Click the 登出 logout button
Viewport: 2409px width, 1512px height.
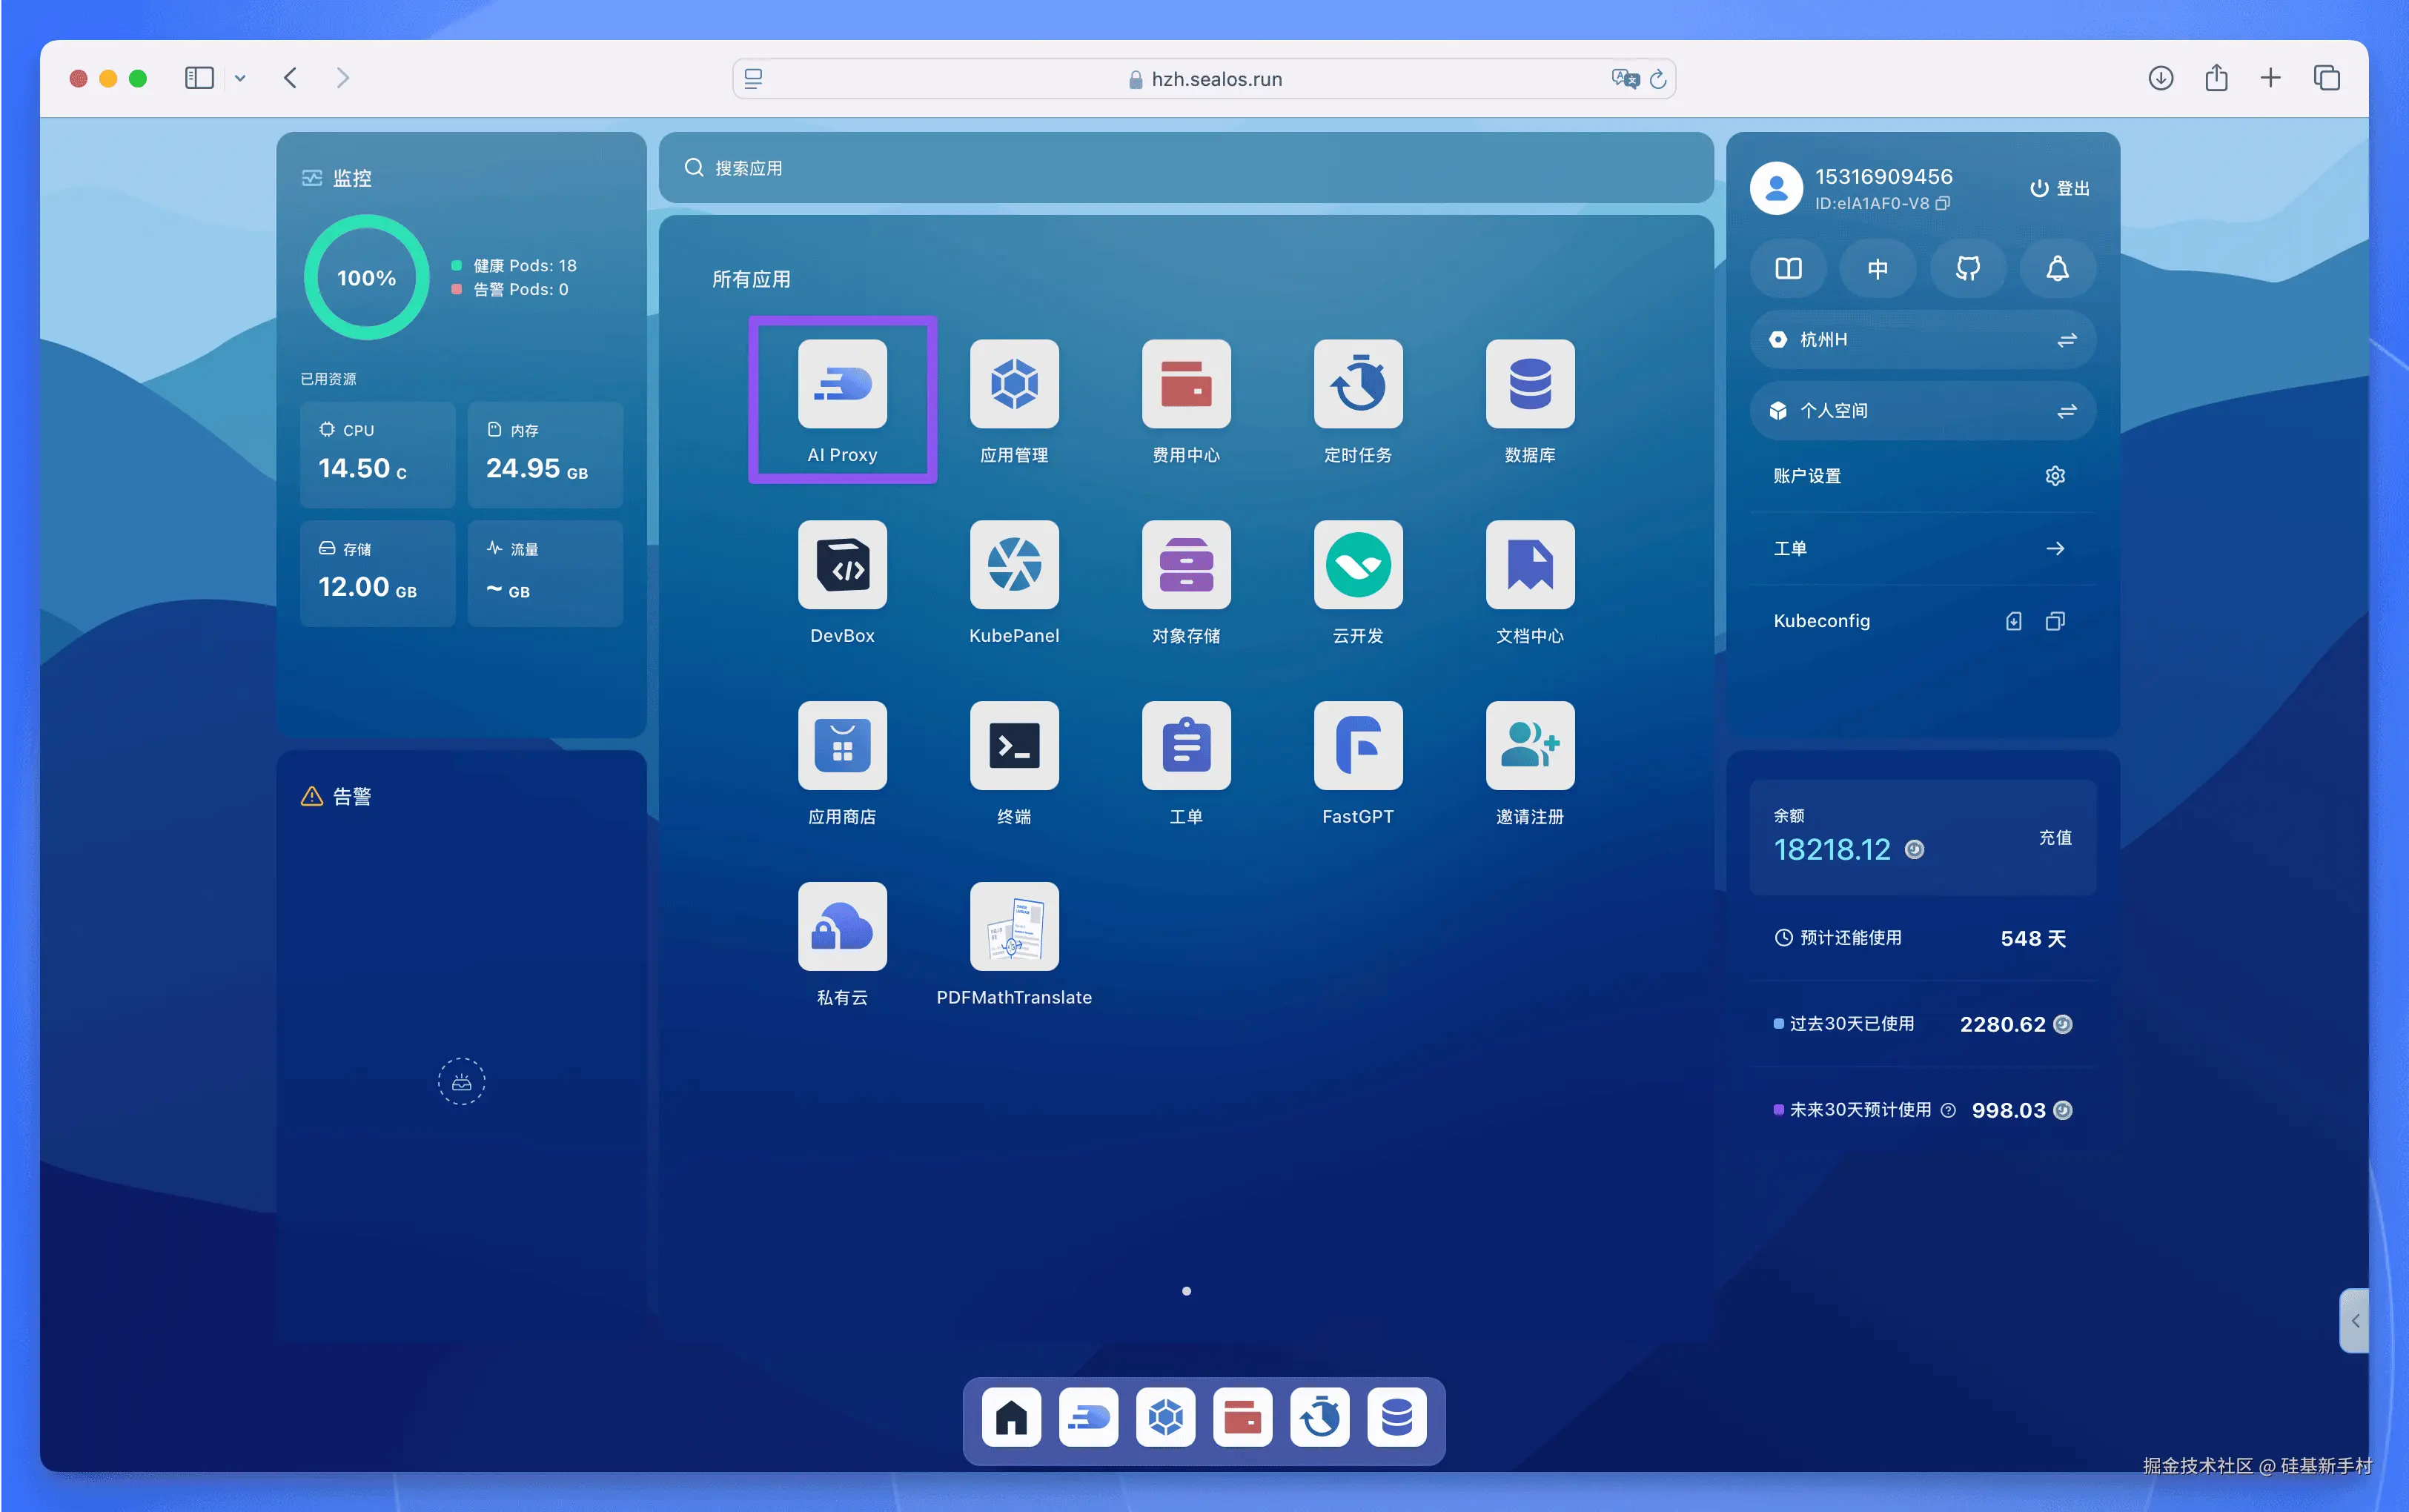(x=2059, y=188)
